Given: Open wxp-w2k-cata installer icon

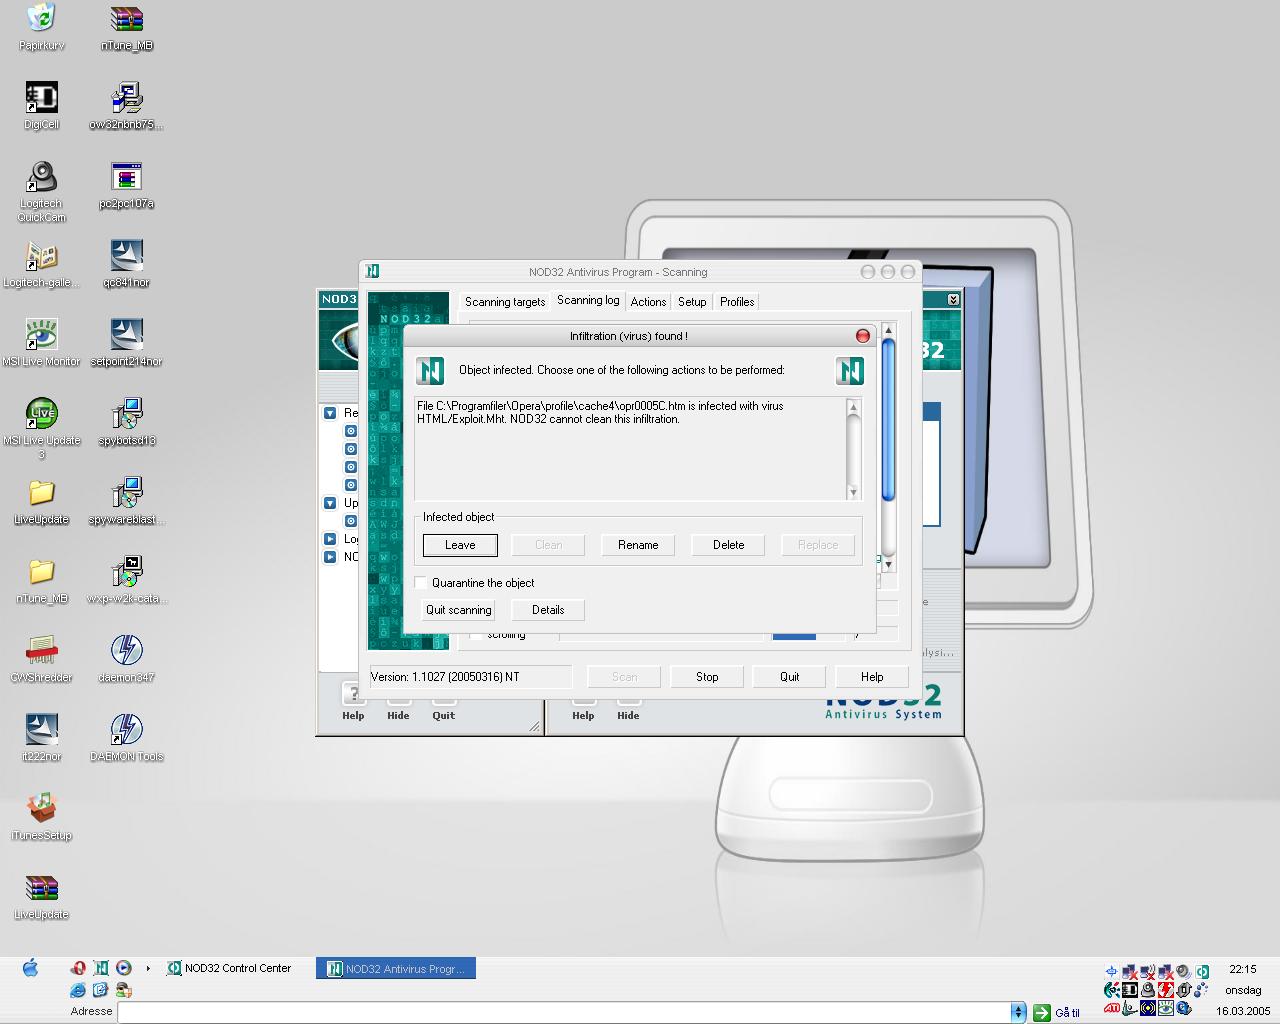Looking at the screenshot, I should coord(127,579).
